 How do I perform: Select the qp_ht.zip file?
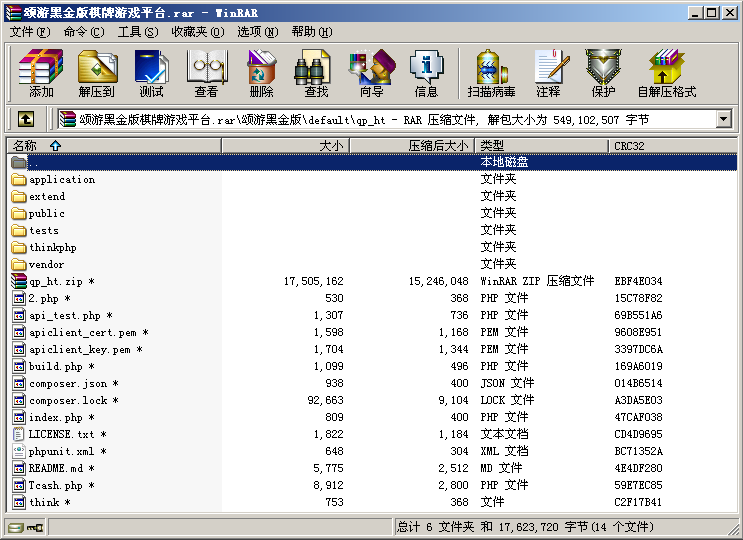[55, 281]
